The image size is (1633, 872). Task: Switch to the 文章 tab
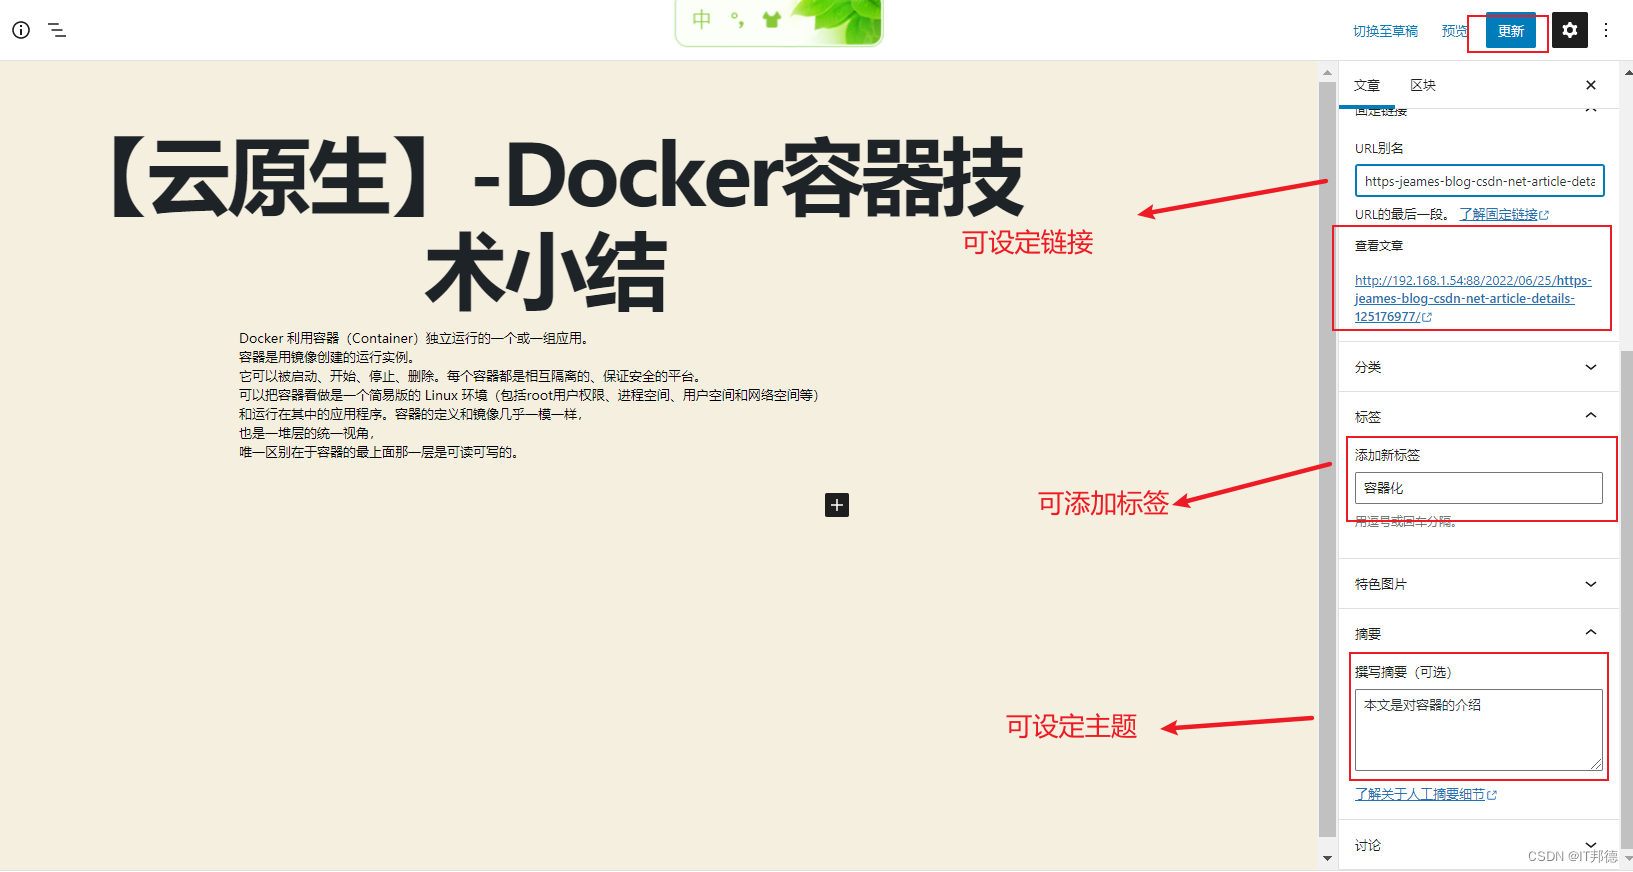(x=1367, y=85)
